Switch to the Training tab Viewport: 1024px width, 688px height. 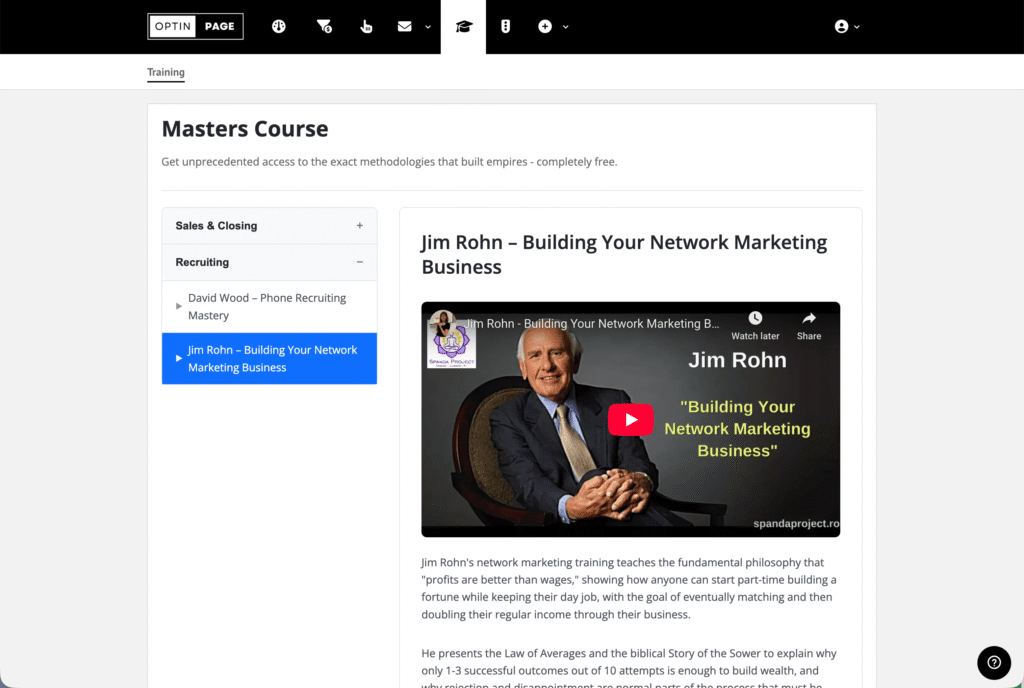(166, 73)
